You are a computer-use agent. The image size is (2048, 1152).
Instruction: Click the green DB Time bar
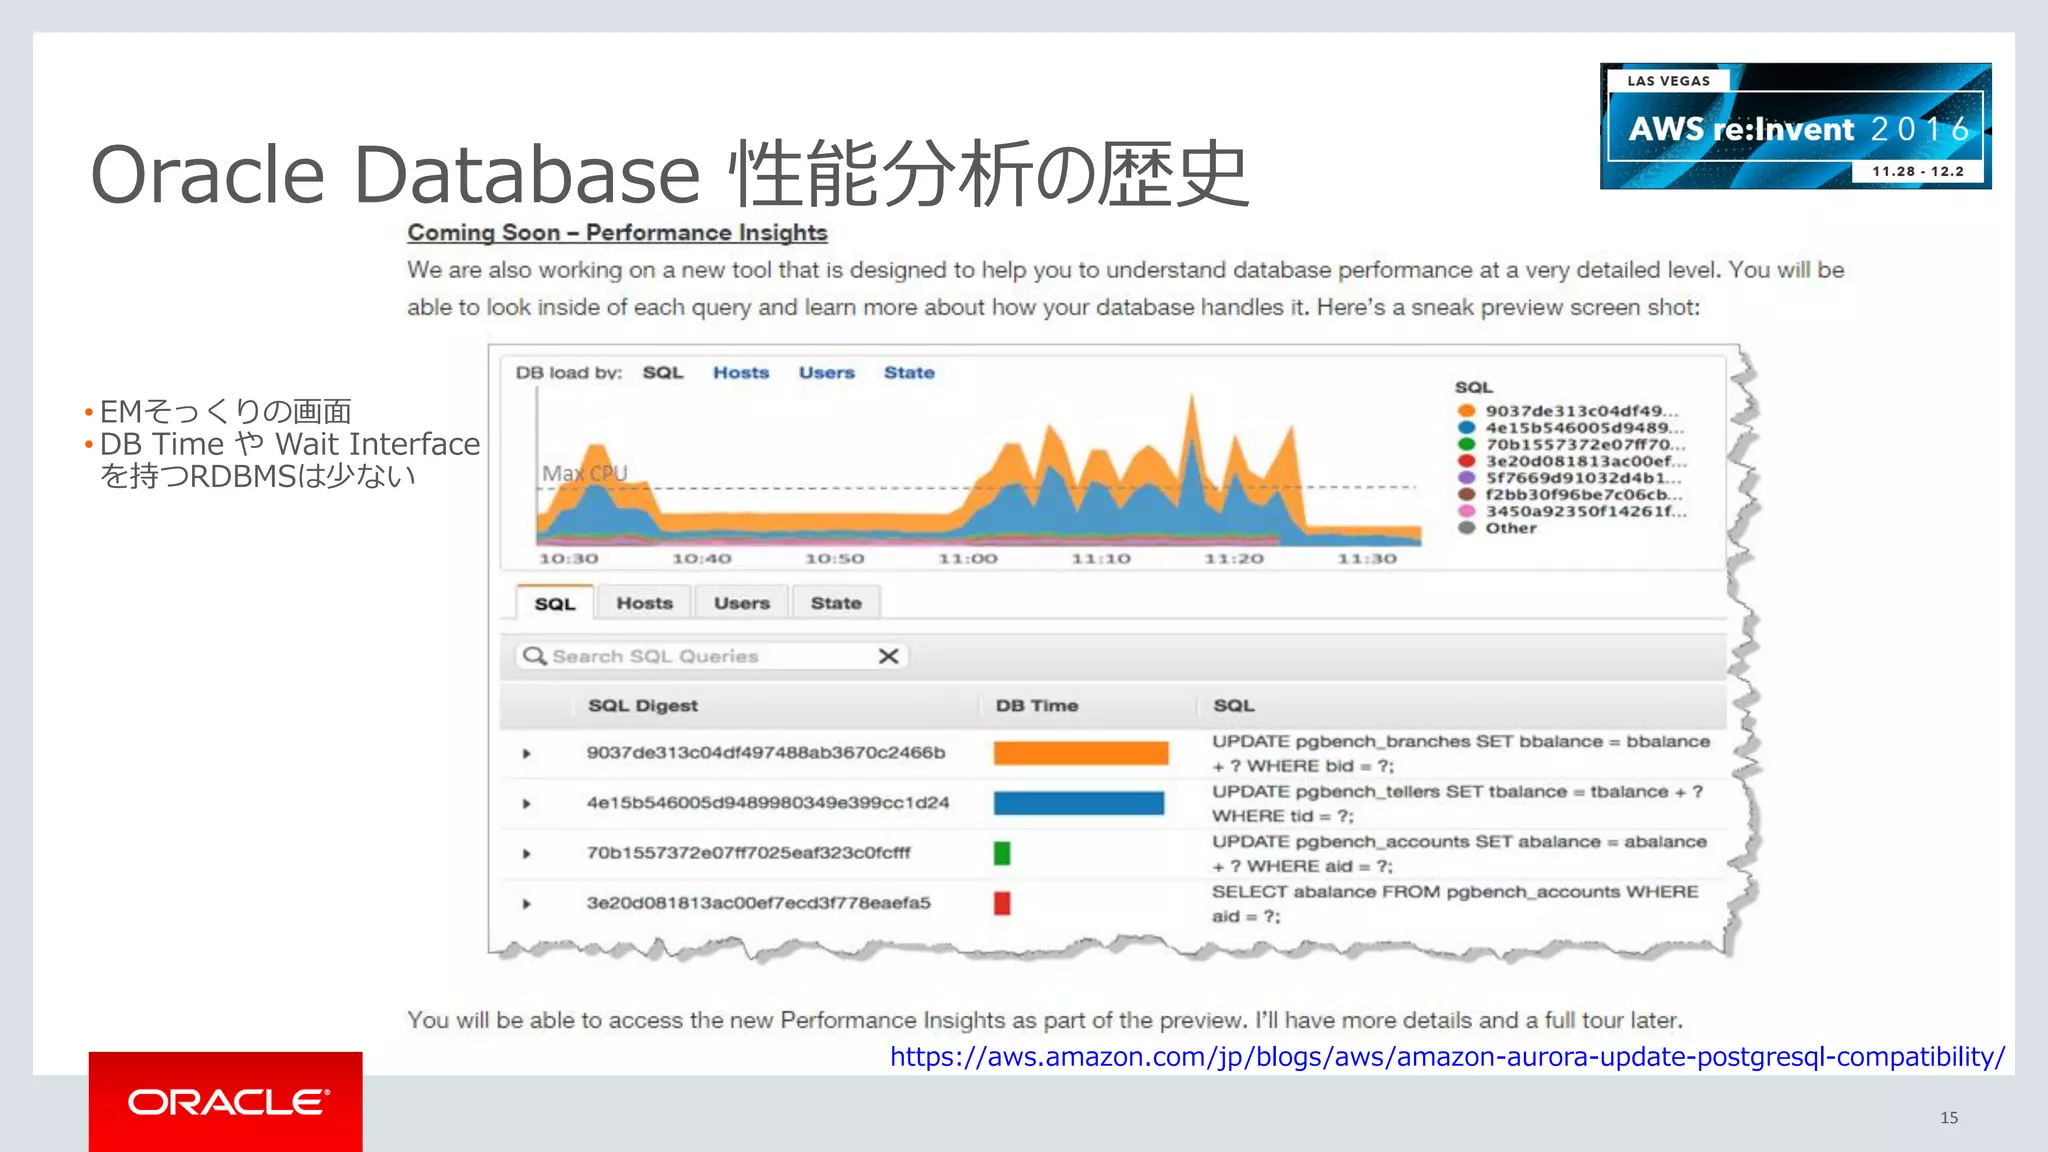(1002, 853)
